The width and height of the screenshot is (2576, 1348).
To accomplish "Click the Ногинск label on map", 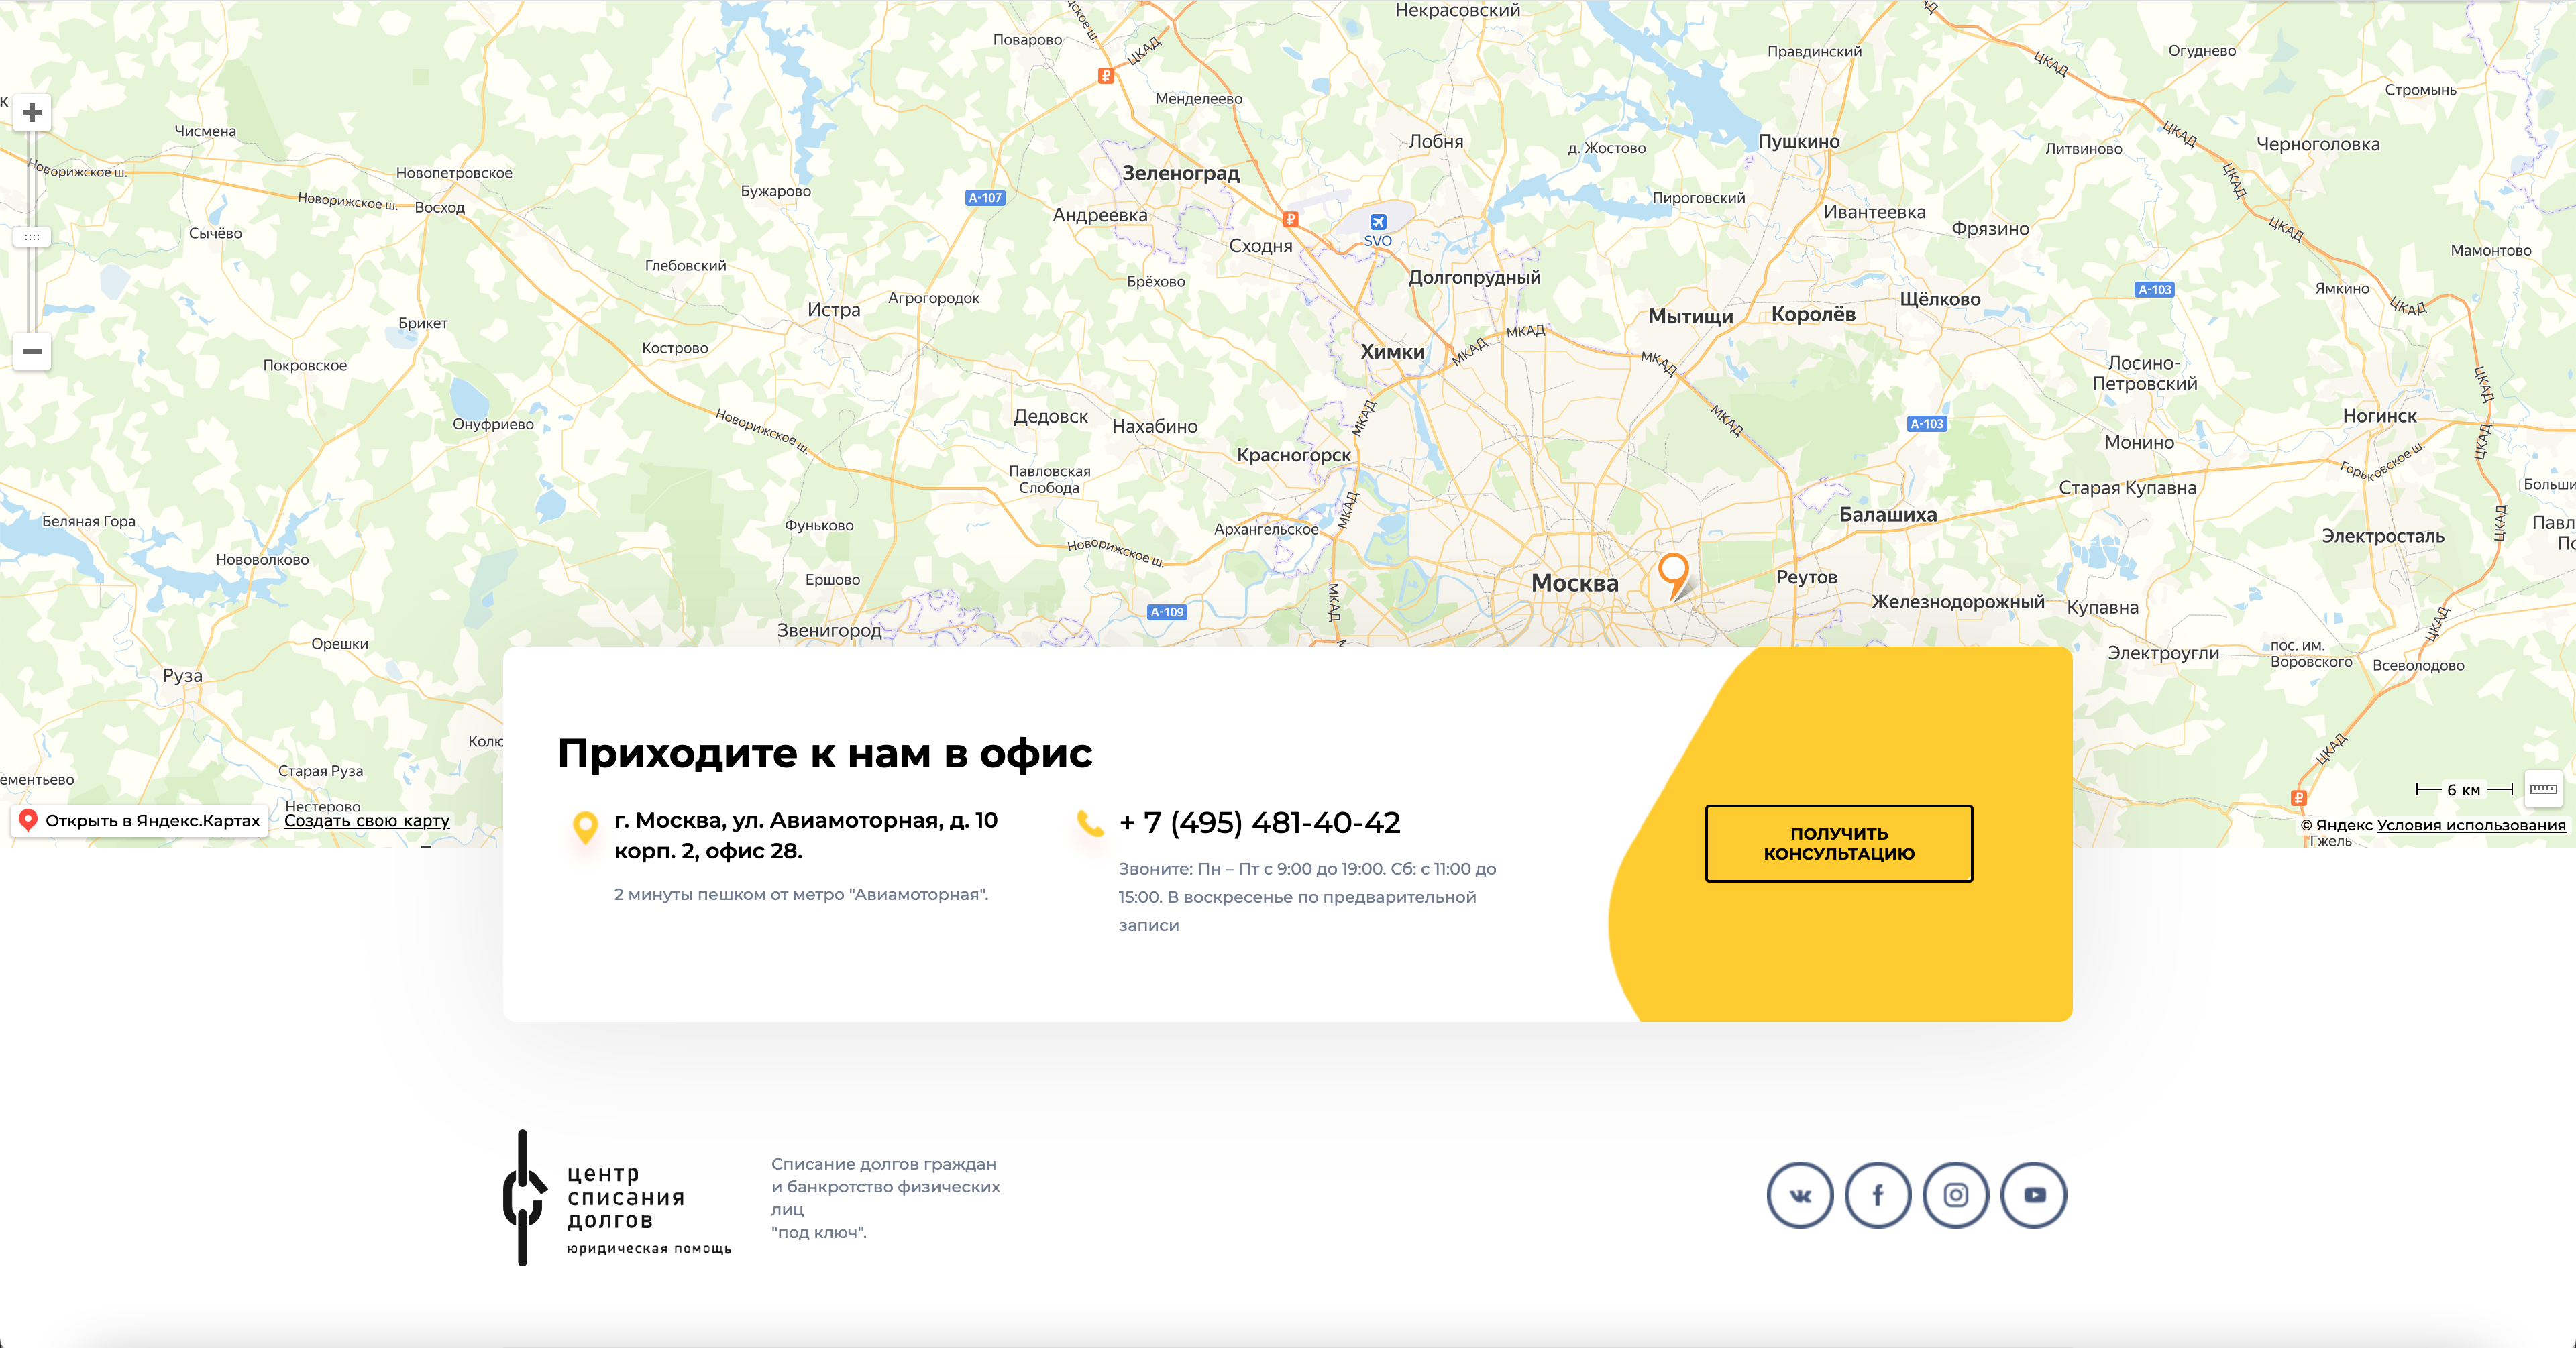I will pyautogui.click(x=2380, y=416).
